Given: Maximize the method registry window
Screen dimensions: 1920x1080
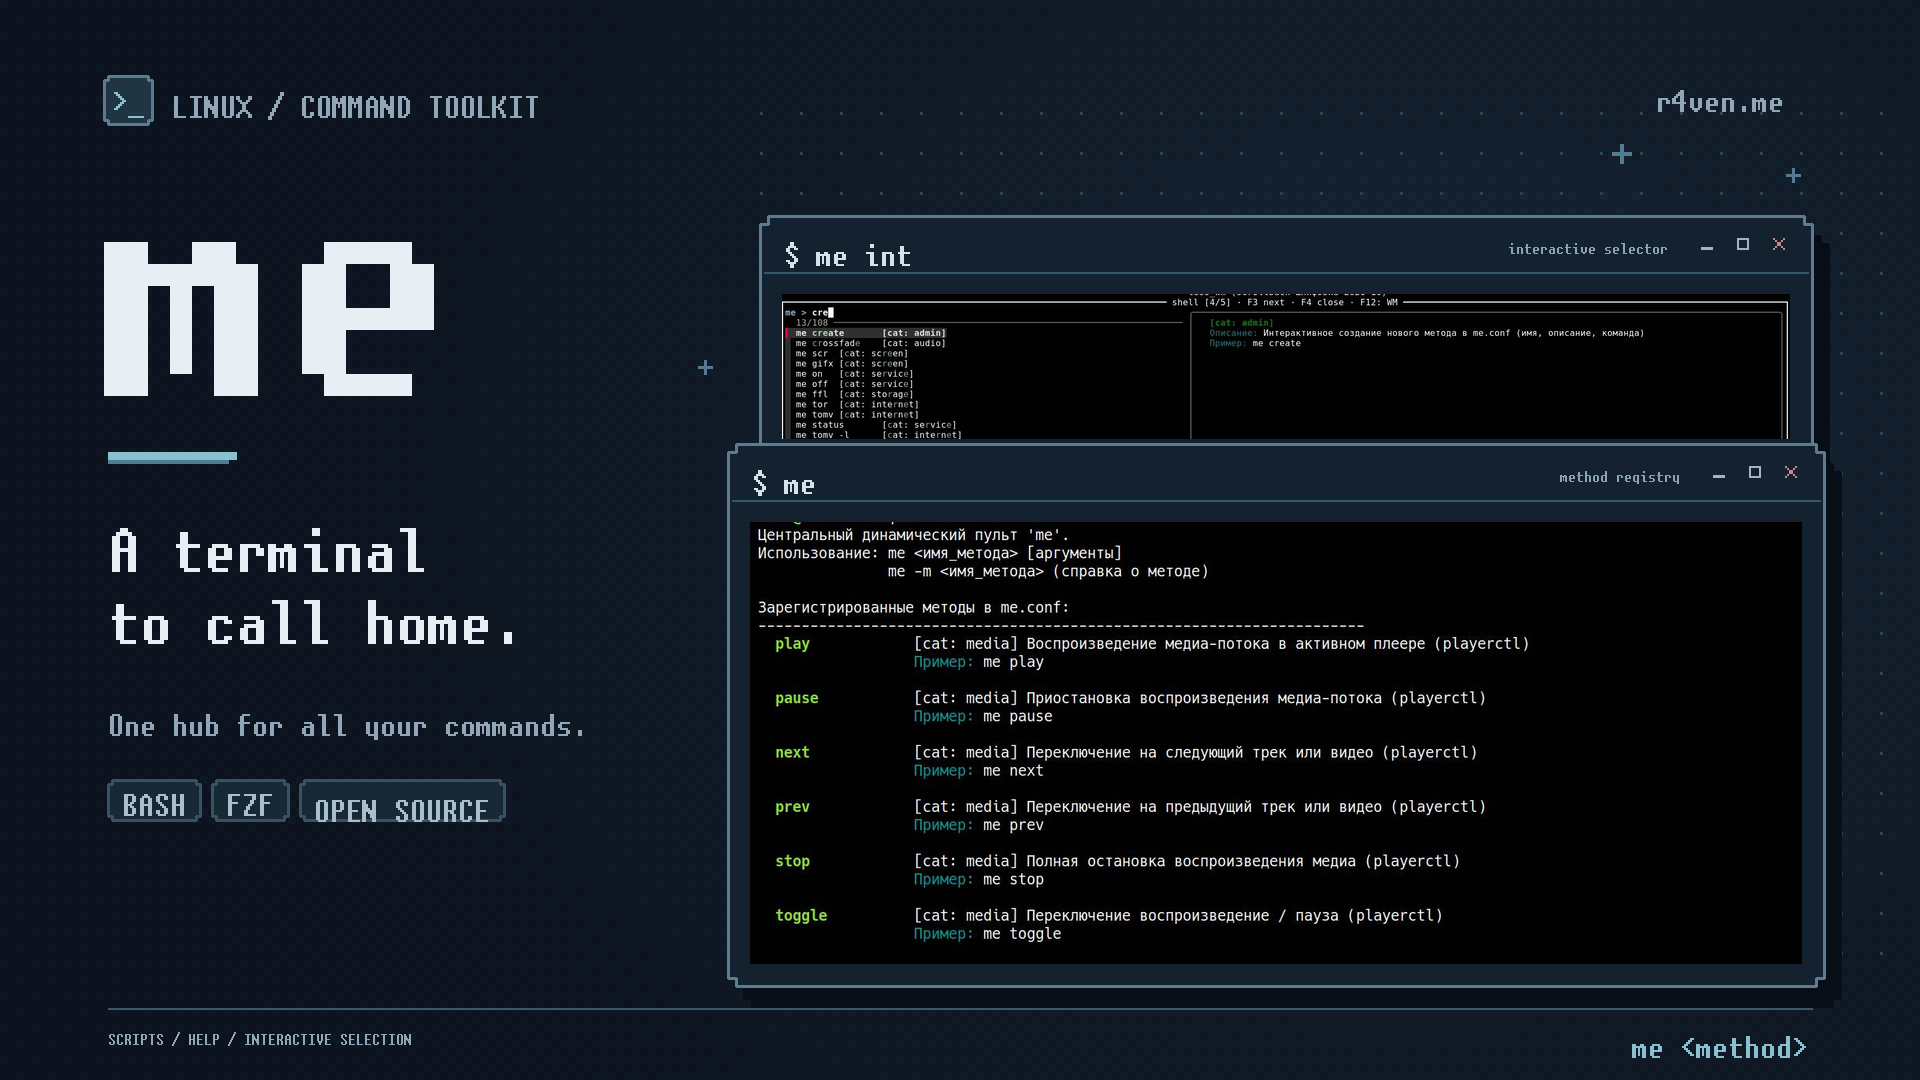Looking at the screenshot, I should (1755, 473).
